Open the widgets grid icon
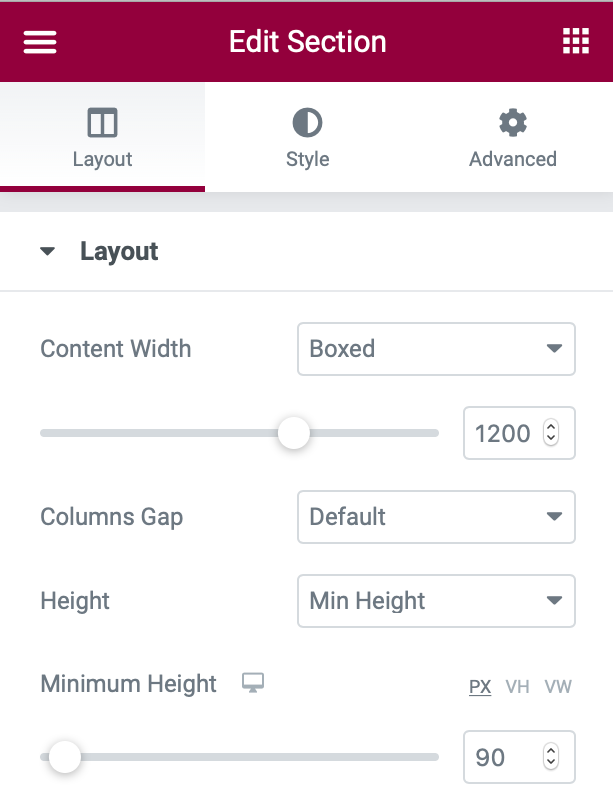Viewport: 613px width, 807px height. (576, 42)
